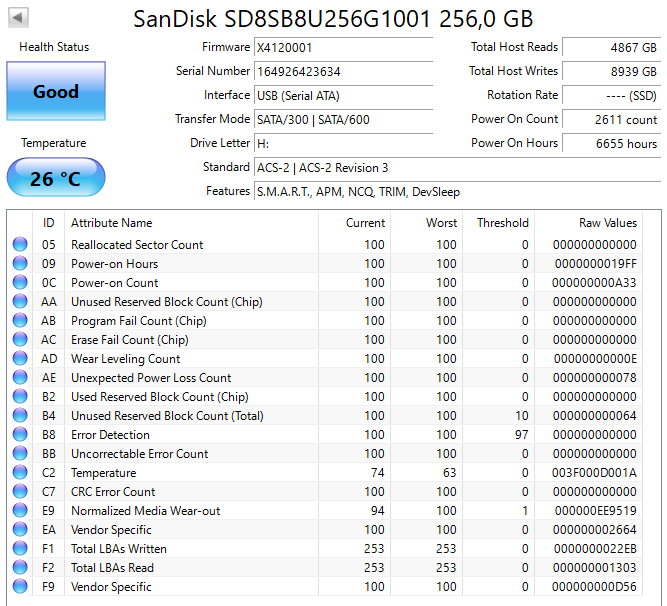Click status orb for Temperature attribute row

20,473
